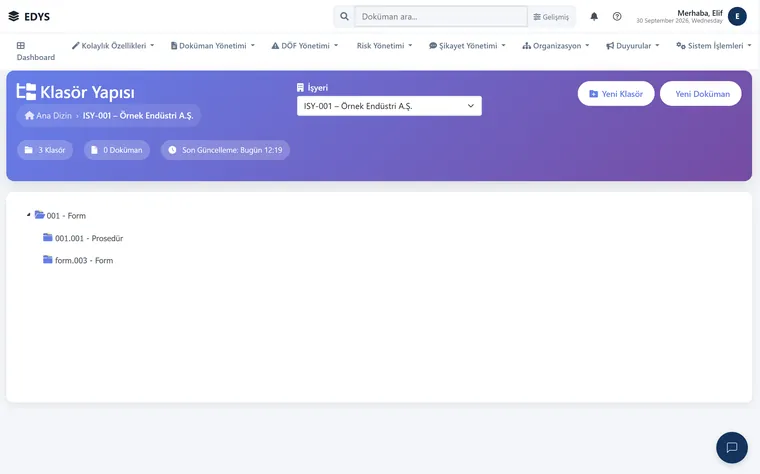Open notifications via the bell icon

(x=594, y=16)
